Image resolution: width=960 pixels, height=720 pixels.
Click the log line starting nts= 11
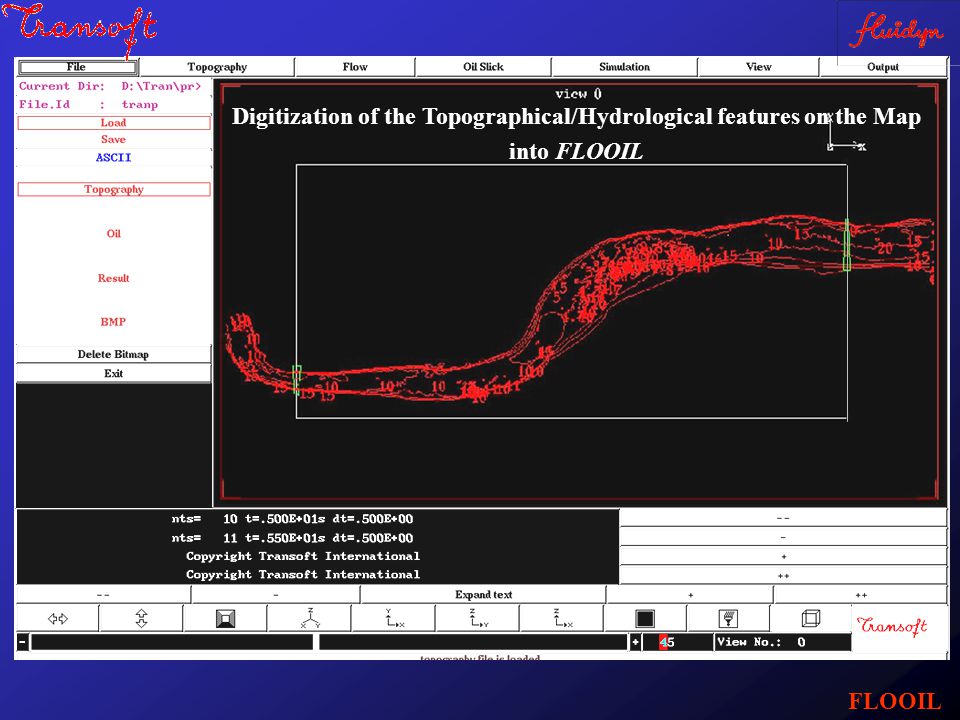(x=292, y=538)
